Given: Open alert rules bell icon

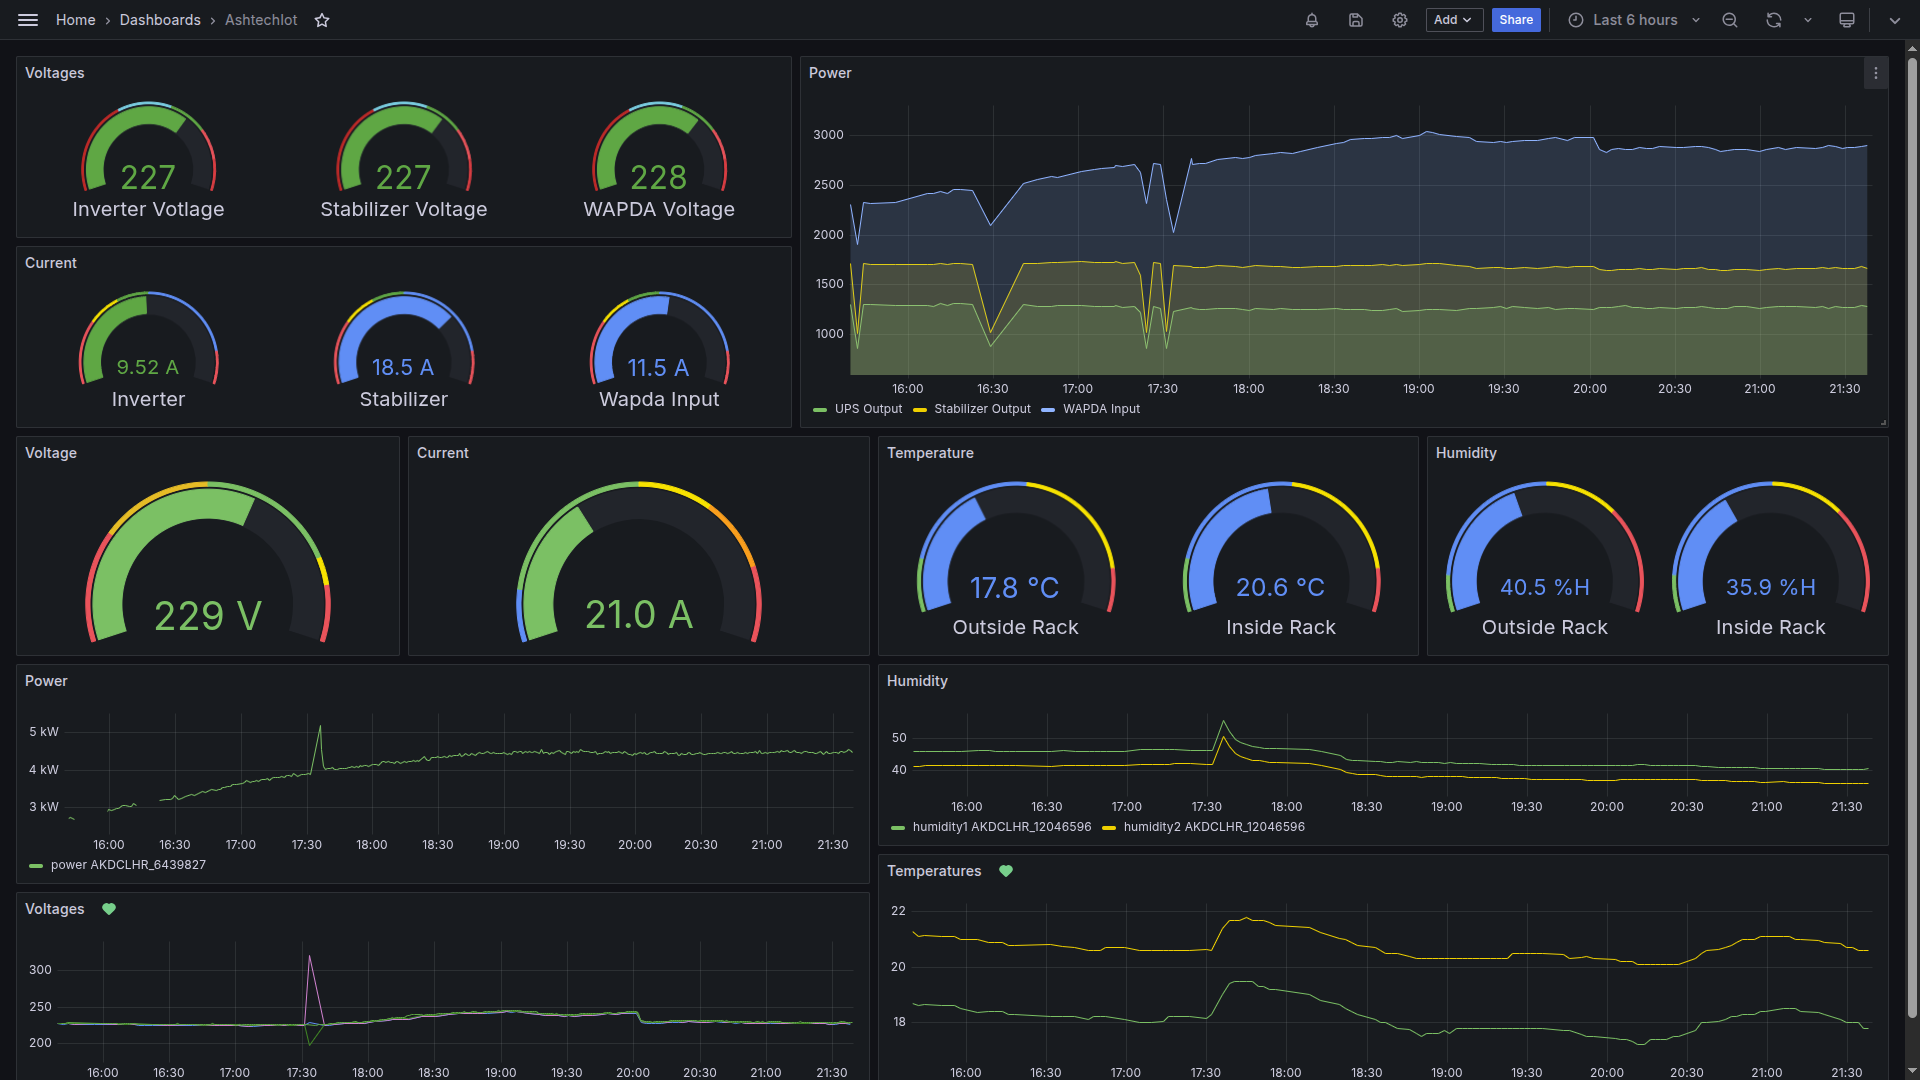Looking at the screenshot, I should (x=1312, y=20).
